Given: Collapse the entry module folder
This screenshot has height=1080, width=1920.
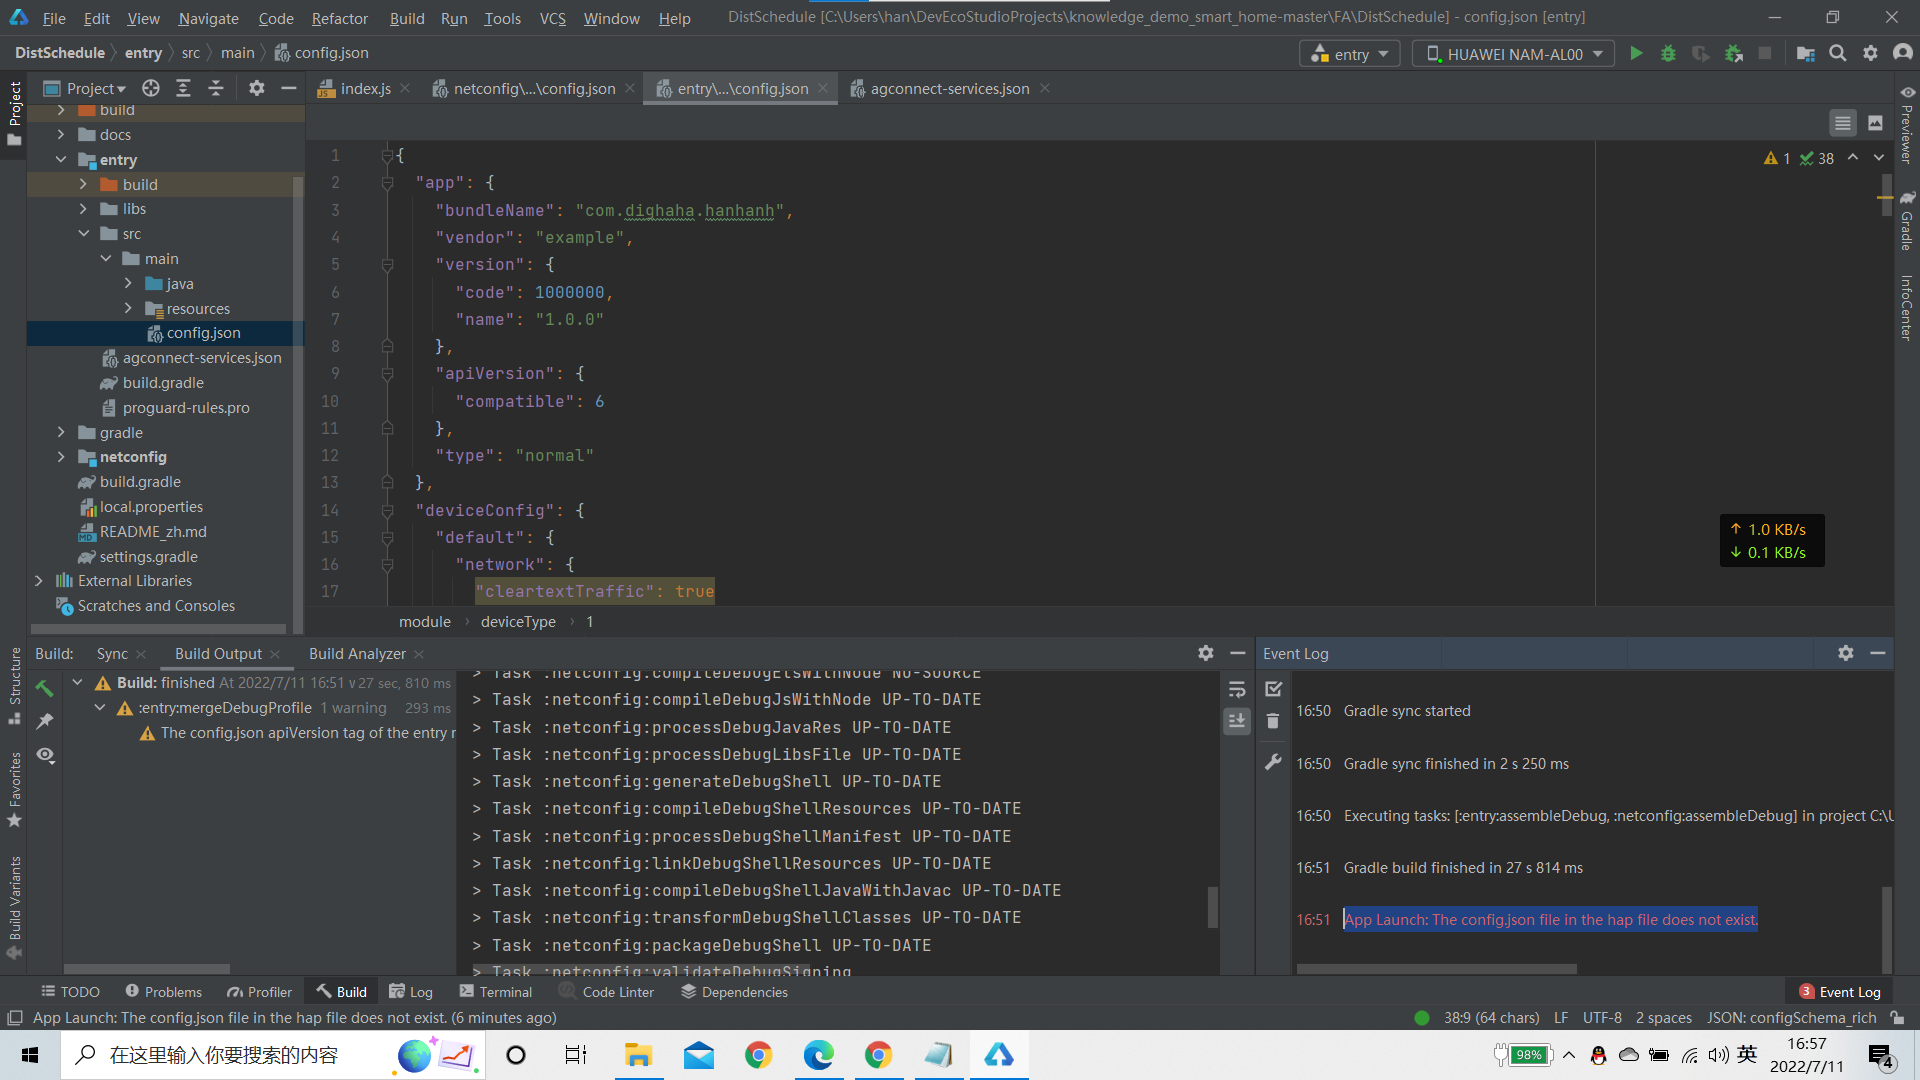Looking at the screenshot, I should click(x=61, y=160).
